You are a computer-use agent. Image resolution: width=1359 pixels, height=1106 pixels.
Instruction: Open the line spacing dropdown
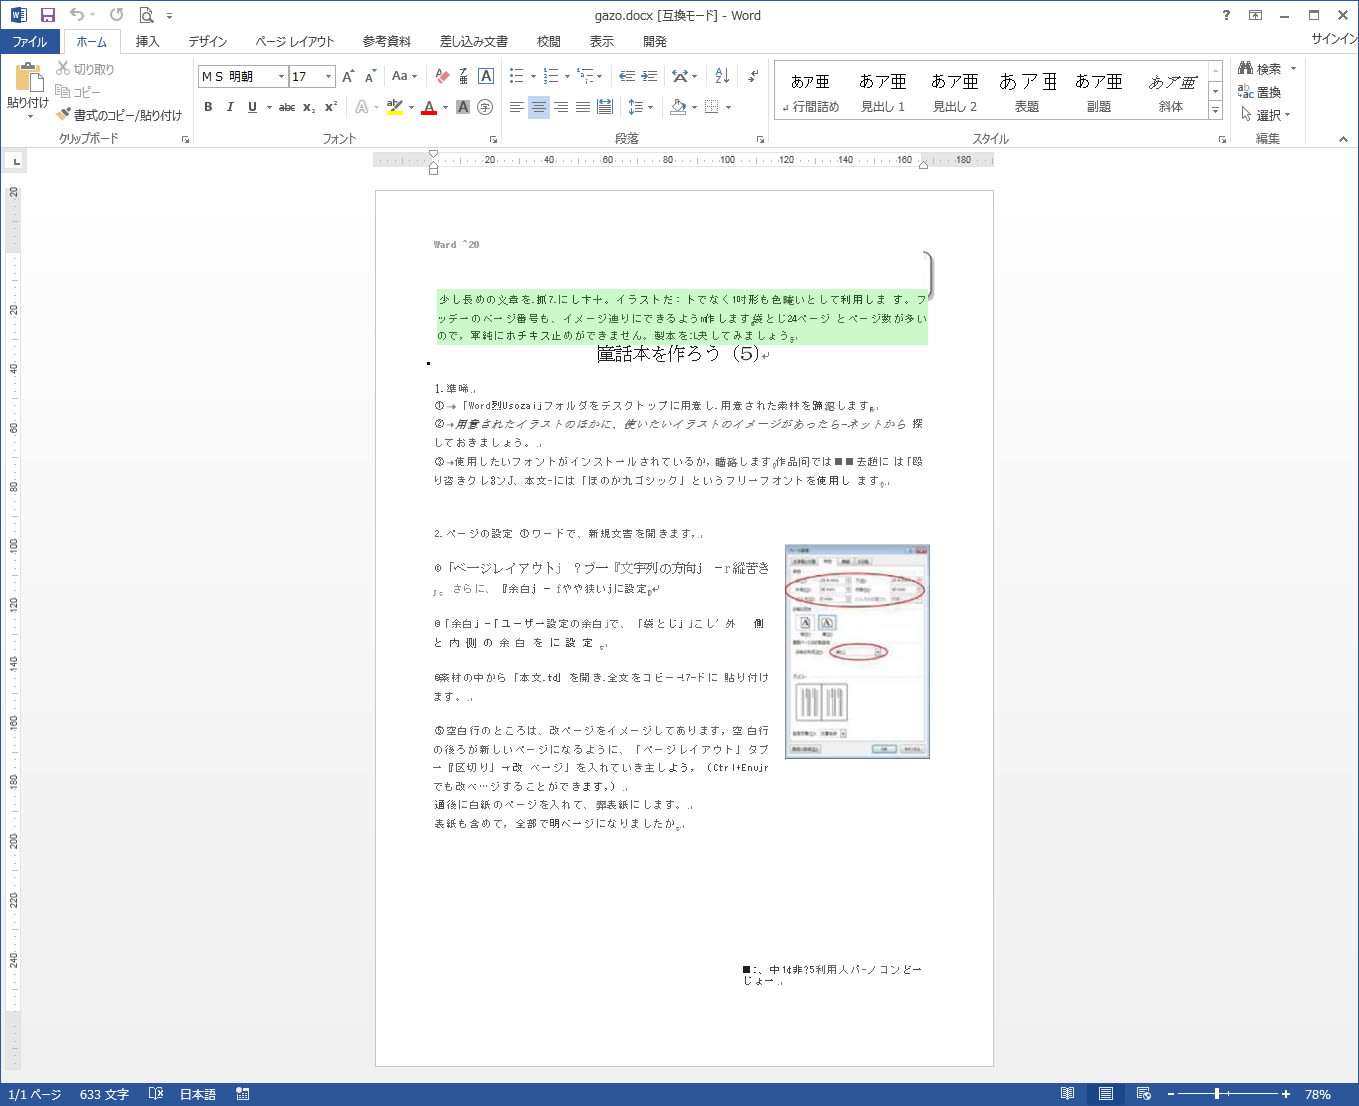point(639,107)
